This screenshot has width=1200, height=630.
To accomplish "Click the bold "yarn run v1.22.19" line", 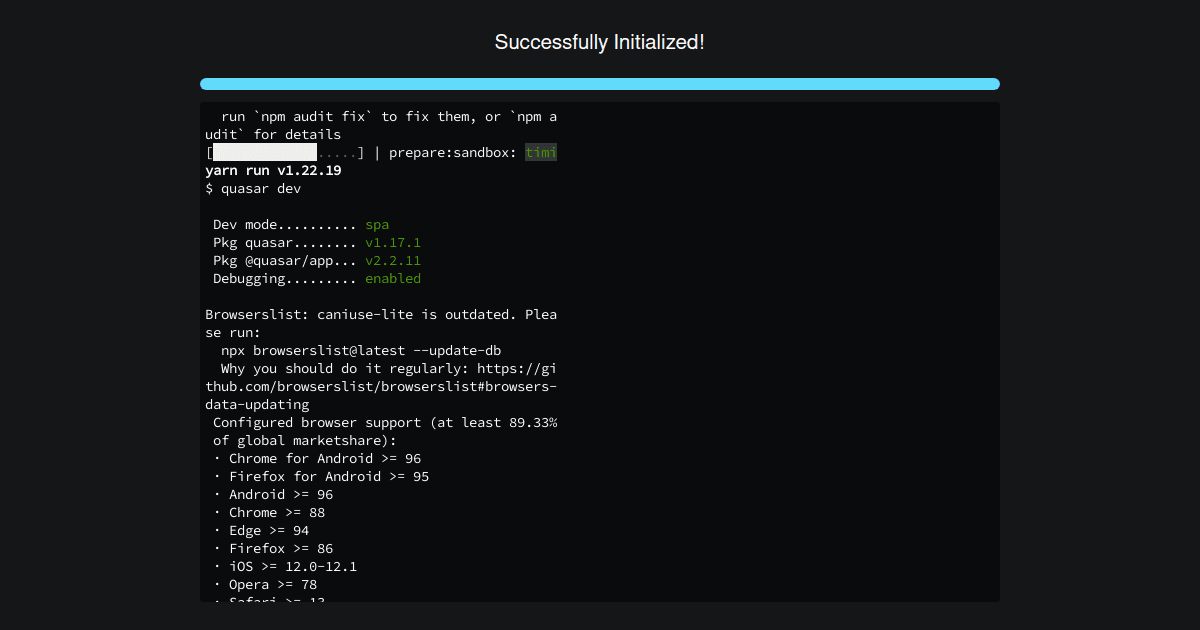I will tap(273, 170).
